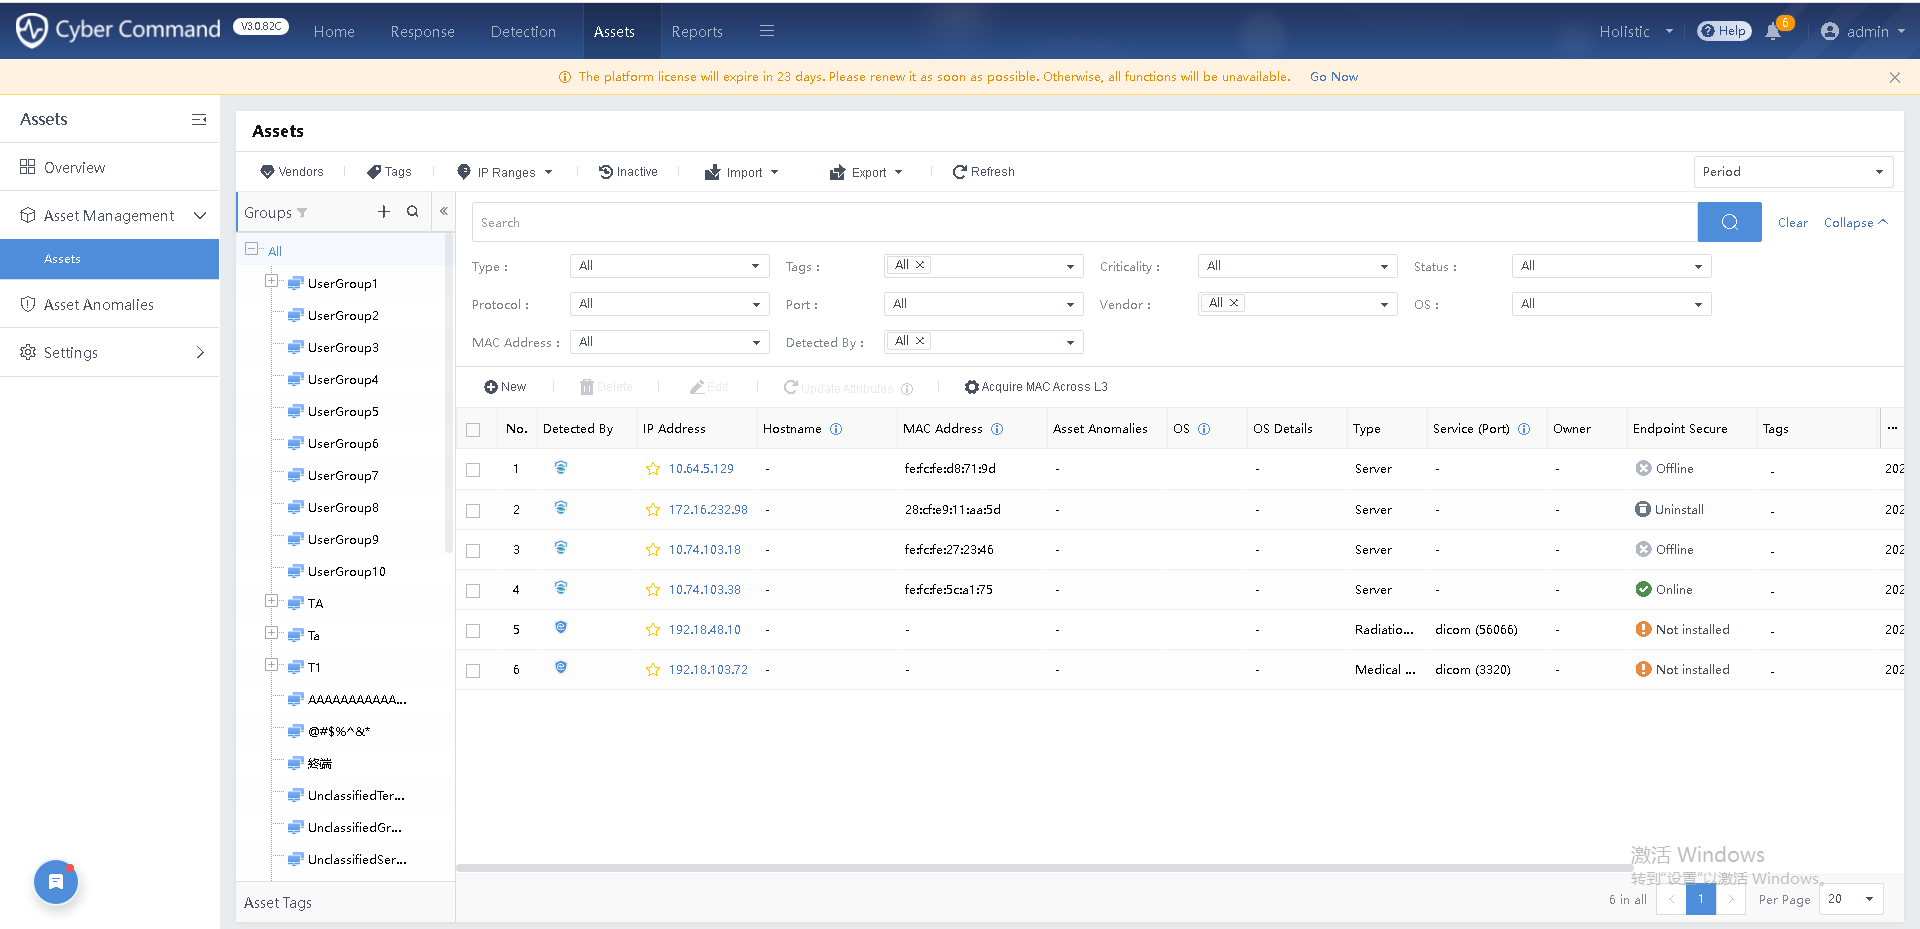Toggle the Assets sidebar collapse icon
The width and height of the screenshot is (1920, 929).
[x=199, y=120]
